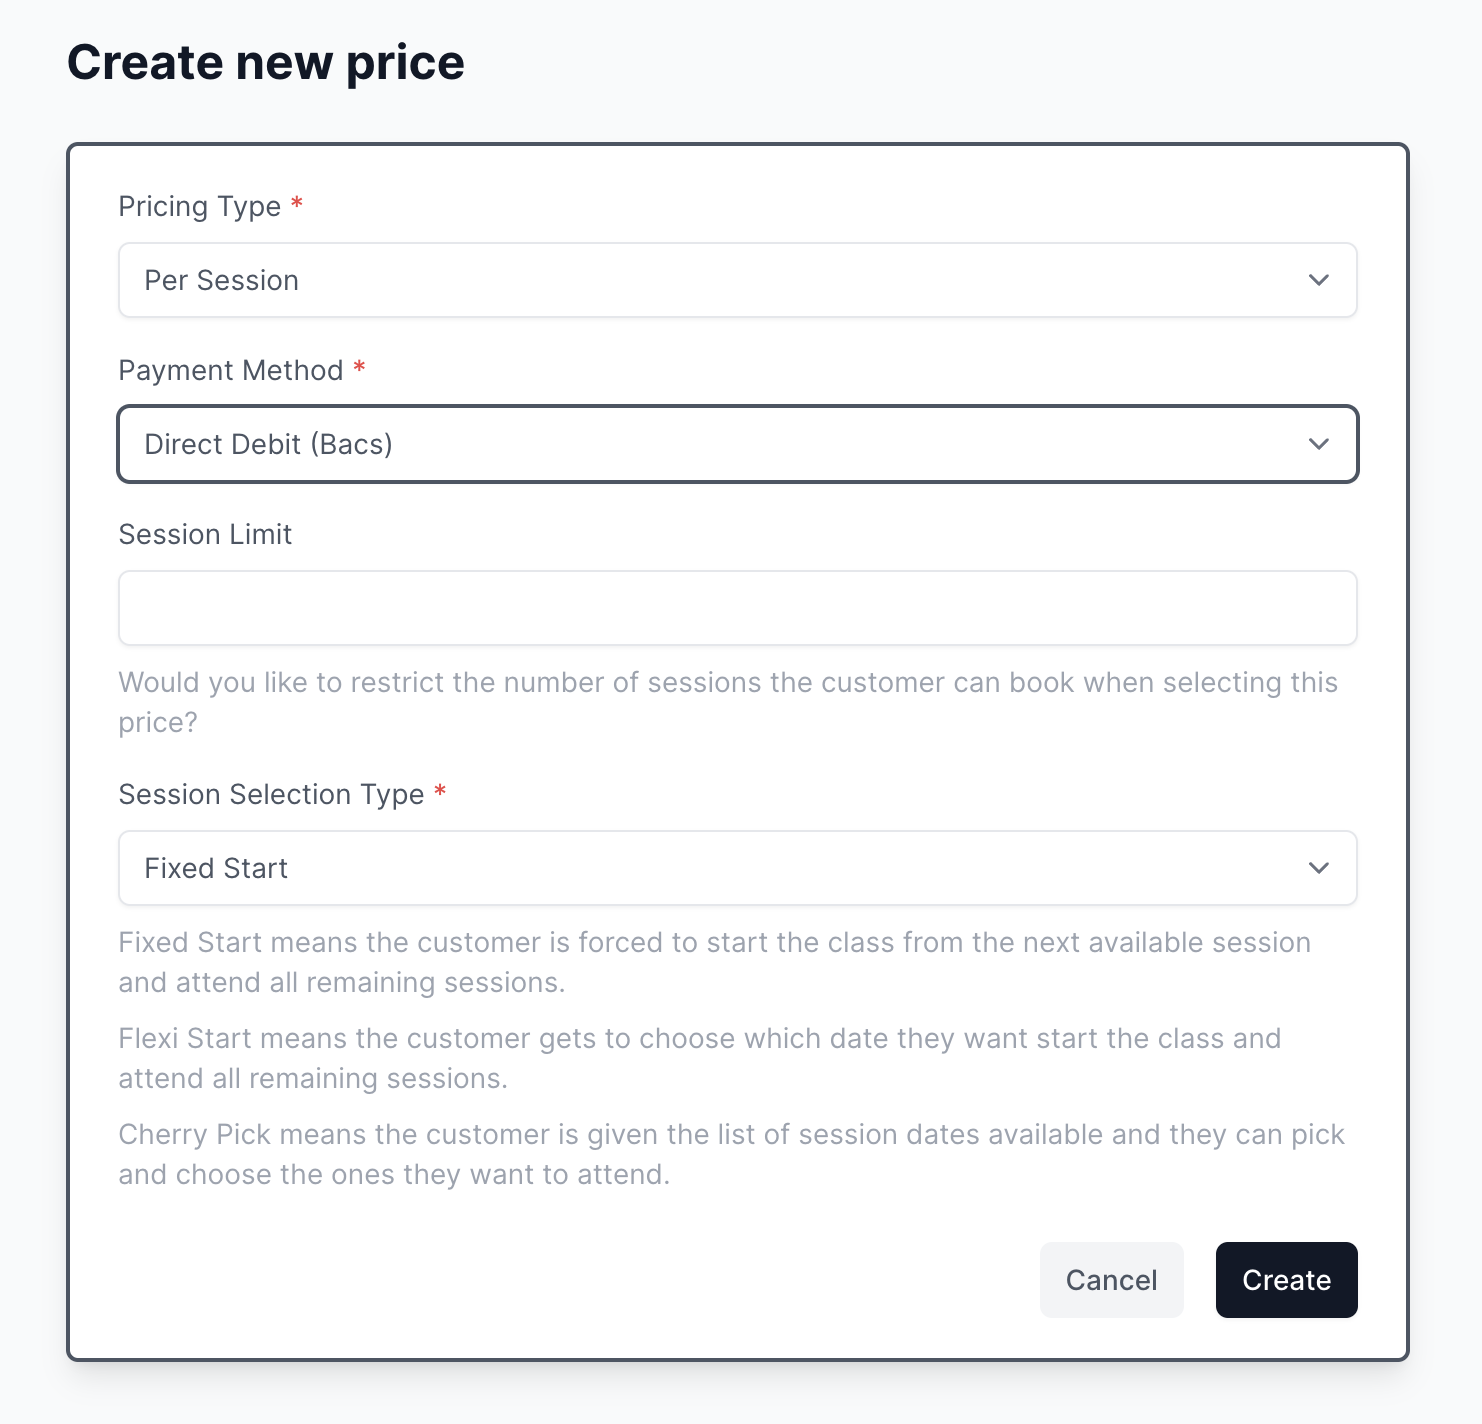
Task: Open the Session Selection Type dropdown
Action: [738, 868]
